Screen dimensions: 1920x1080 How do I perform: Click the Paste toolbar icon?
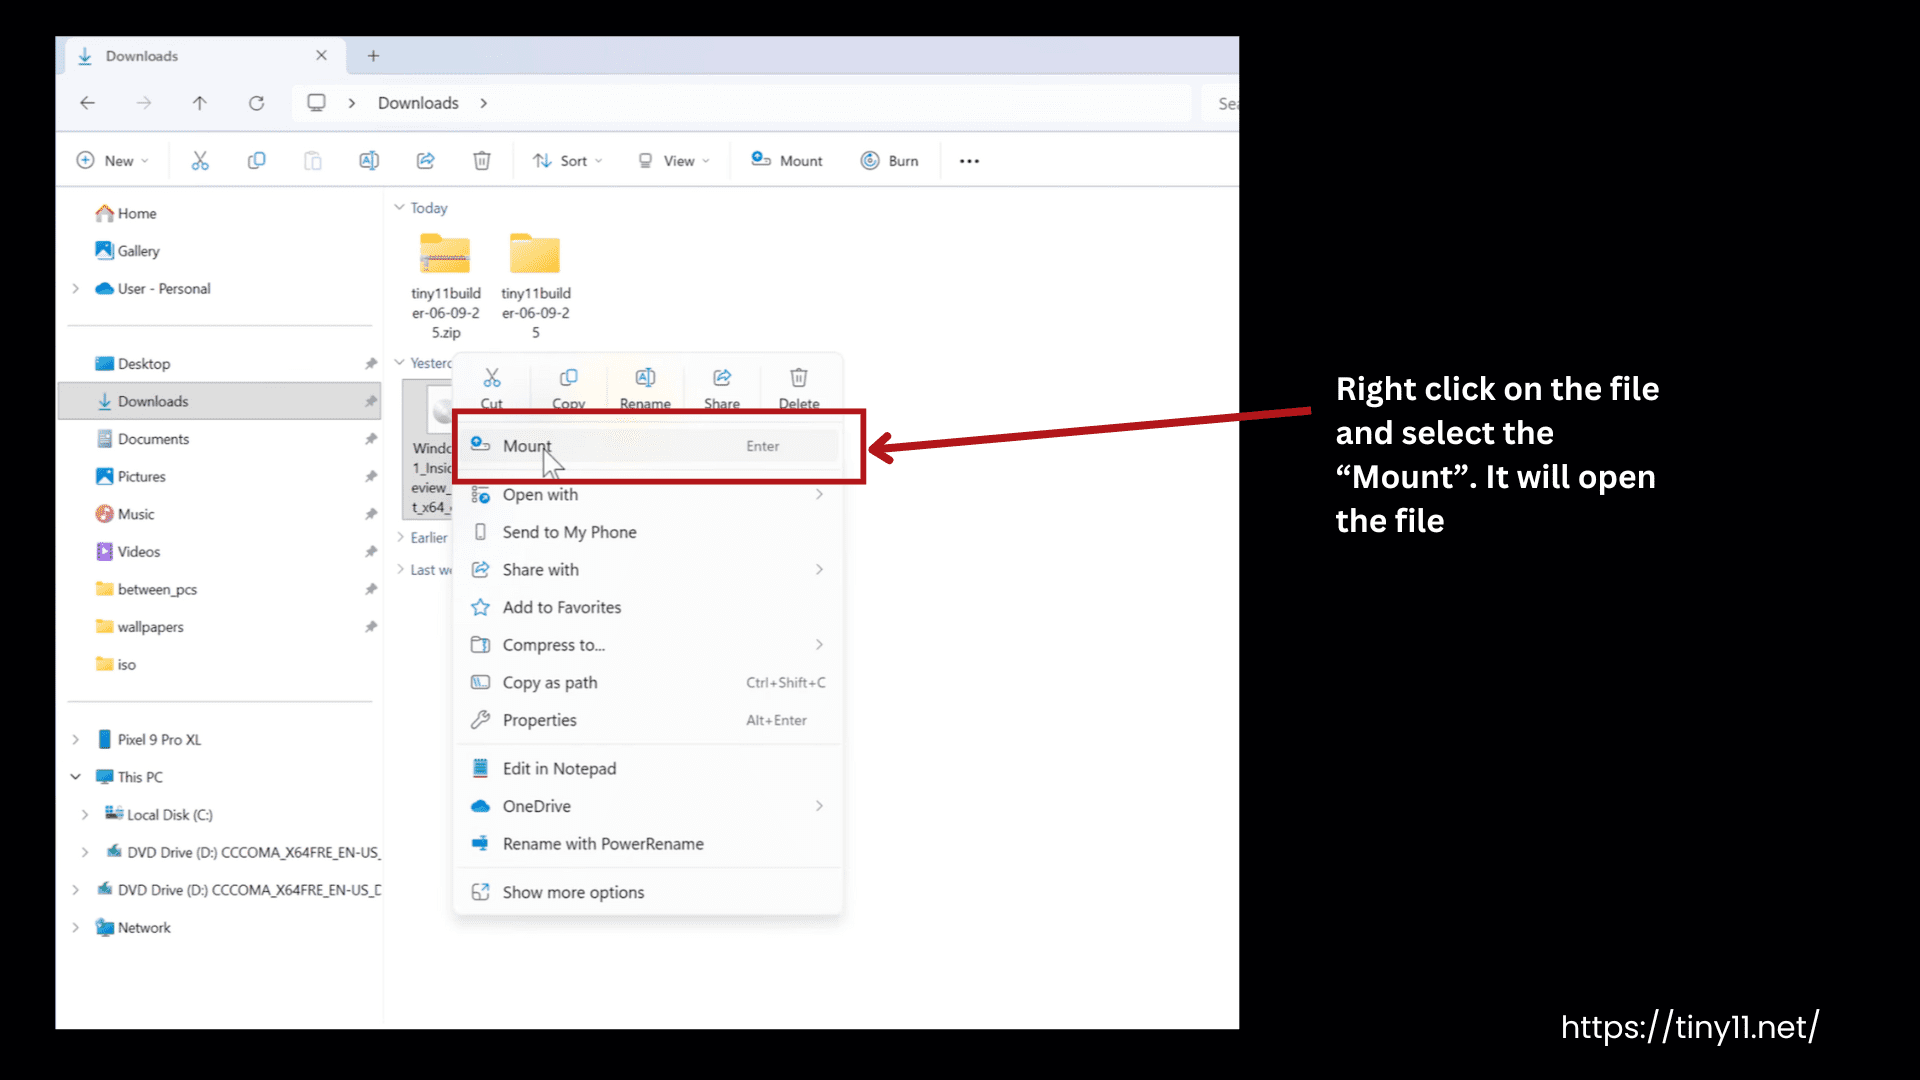coord(312,160)
